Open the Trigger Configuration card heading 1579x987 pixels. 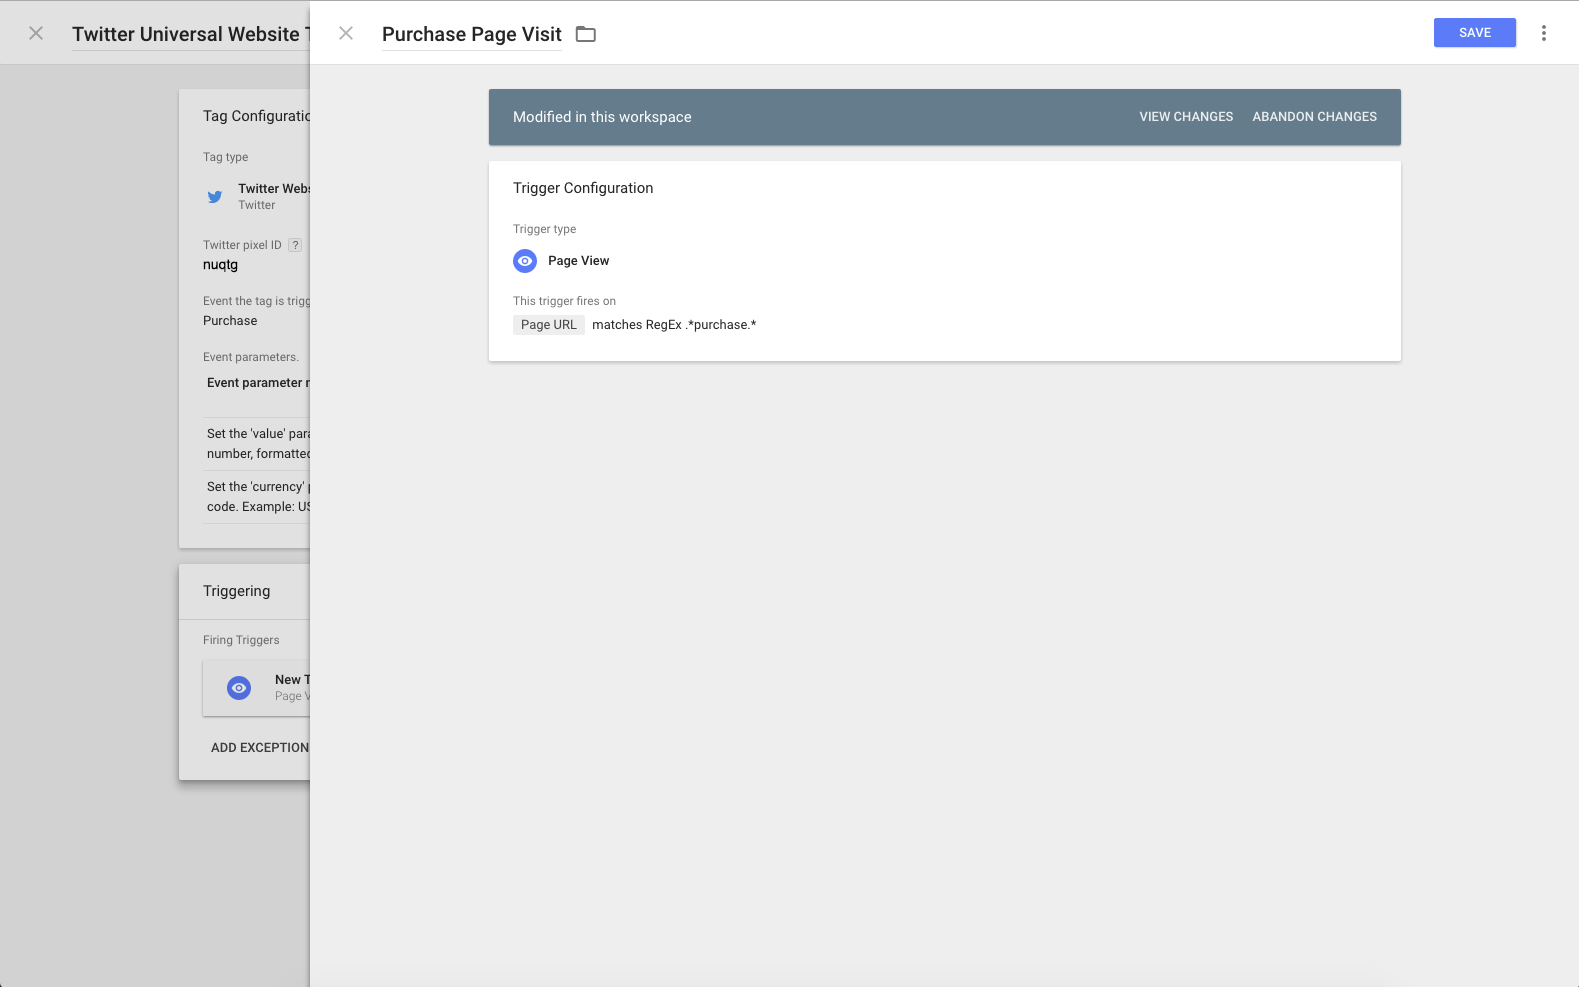click(x=583, y=188)
